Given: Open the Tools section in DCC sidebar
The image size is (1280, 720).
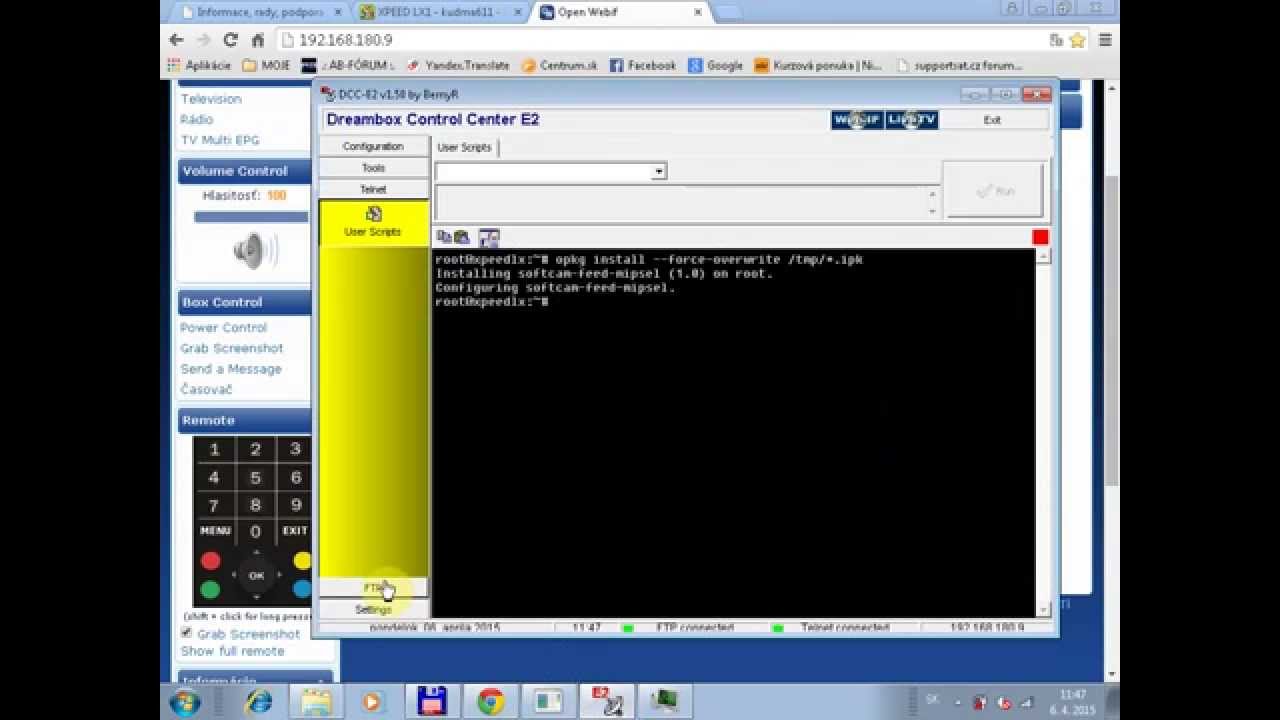Looking at the screenshot, I should click(x=373, y=168).
